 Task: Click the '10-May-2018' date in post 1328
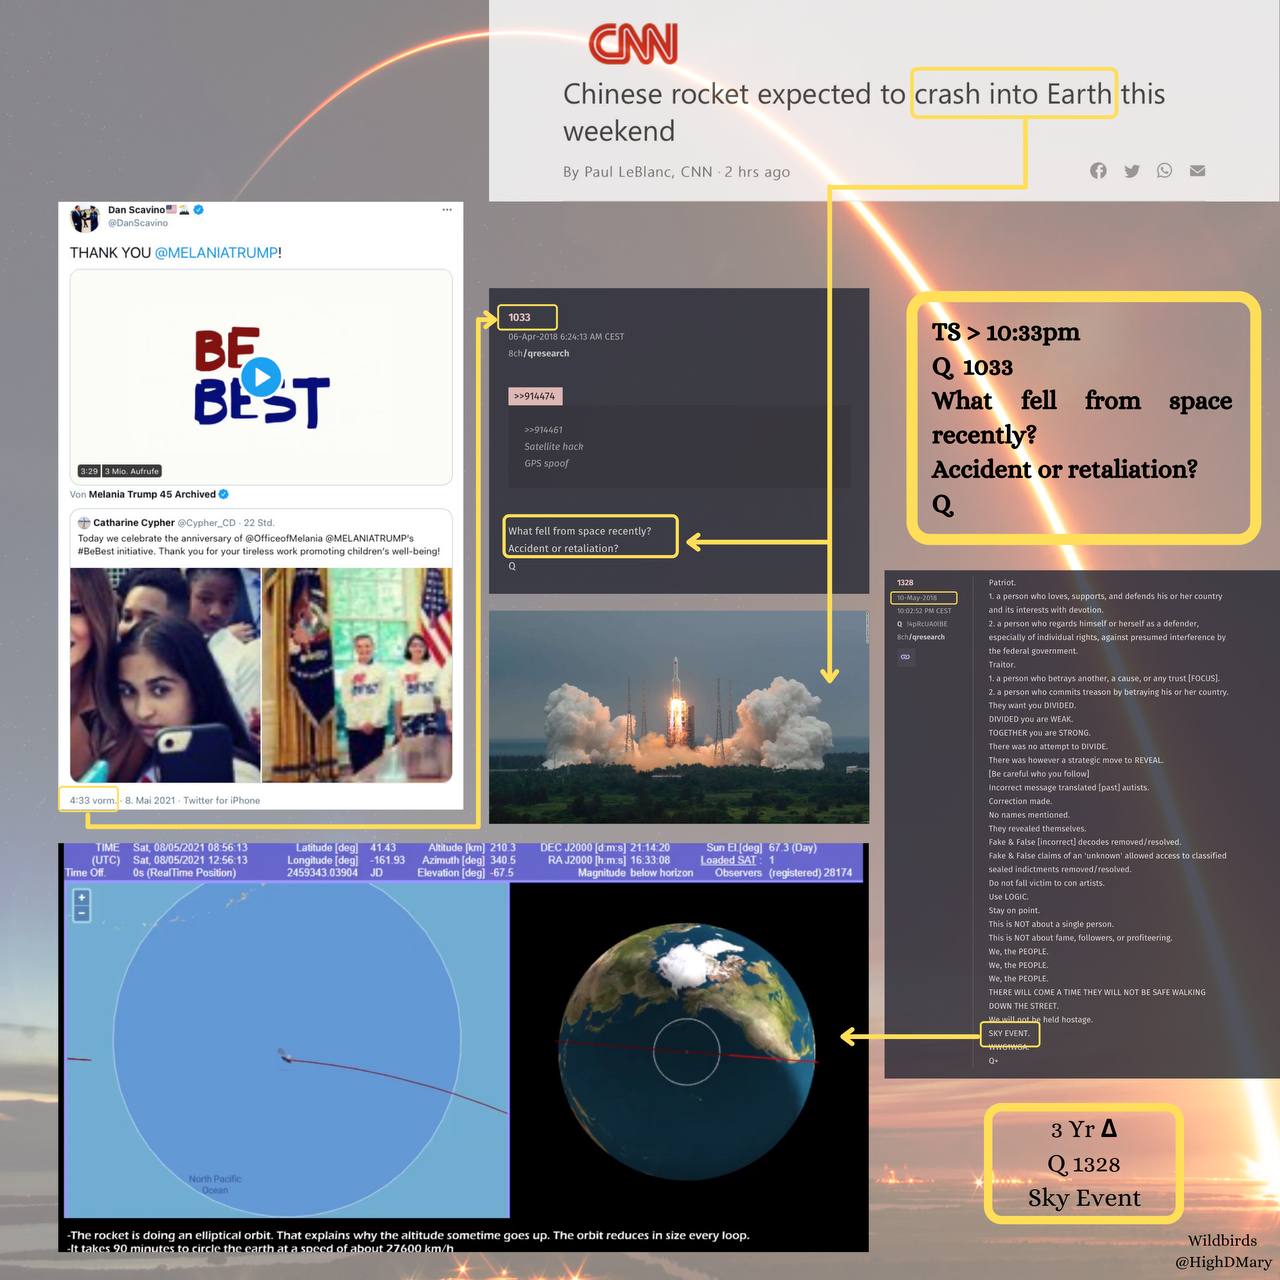click(x=917, y=598)
